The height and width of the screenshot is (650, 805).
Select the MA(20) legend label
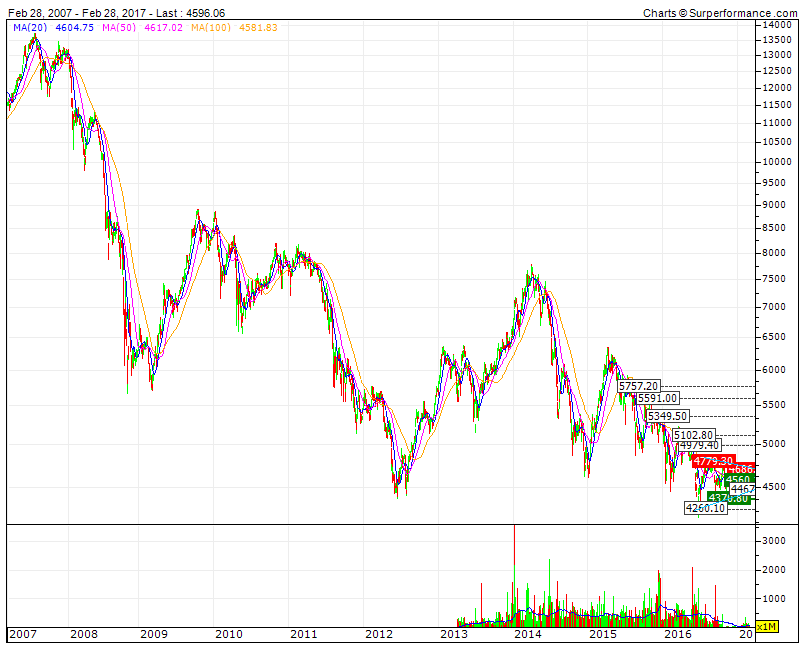coord(30,27)
